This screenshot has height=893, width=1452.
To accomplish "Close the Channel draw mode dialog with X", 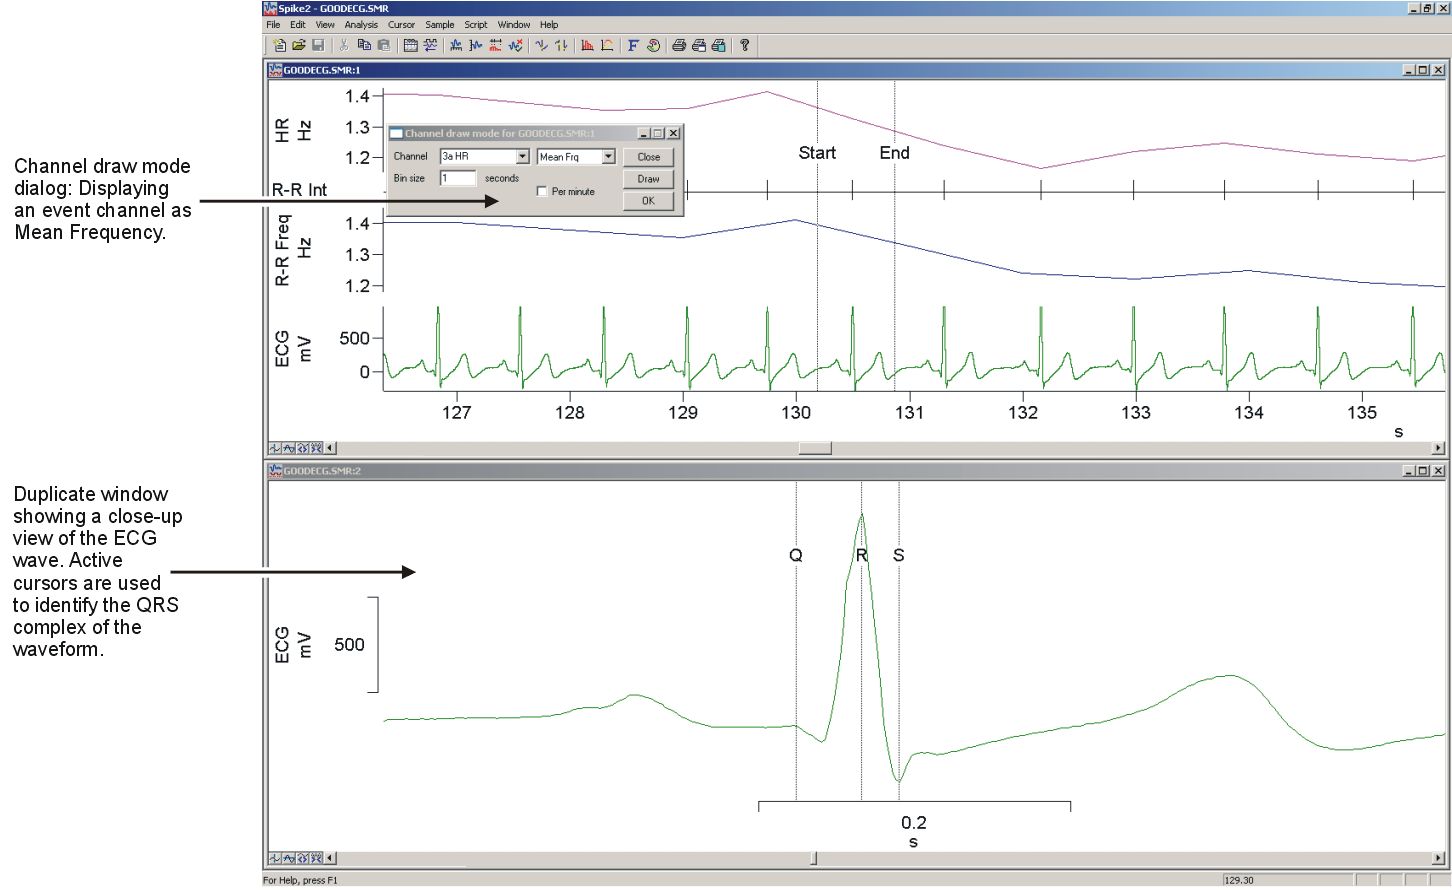I will [673, 133].
